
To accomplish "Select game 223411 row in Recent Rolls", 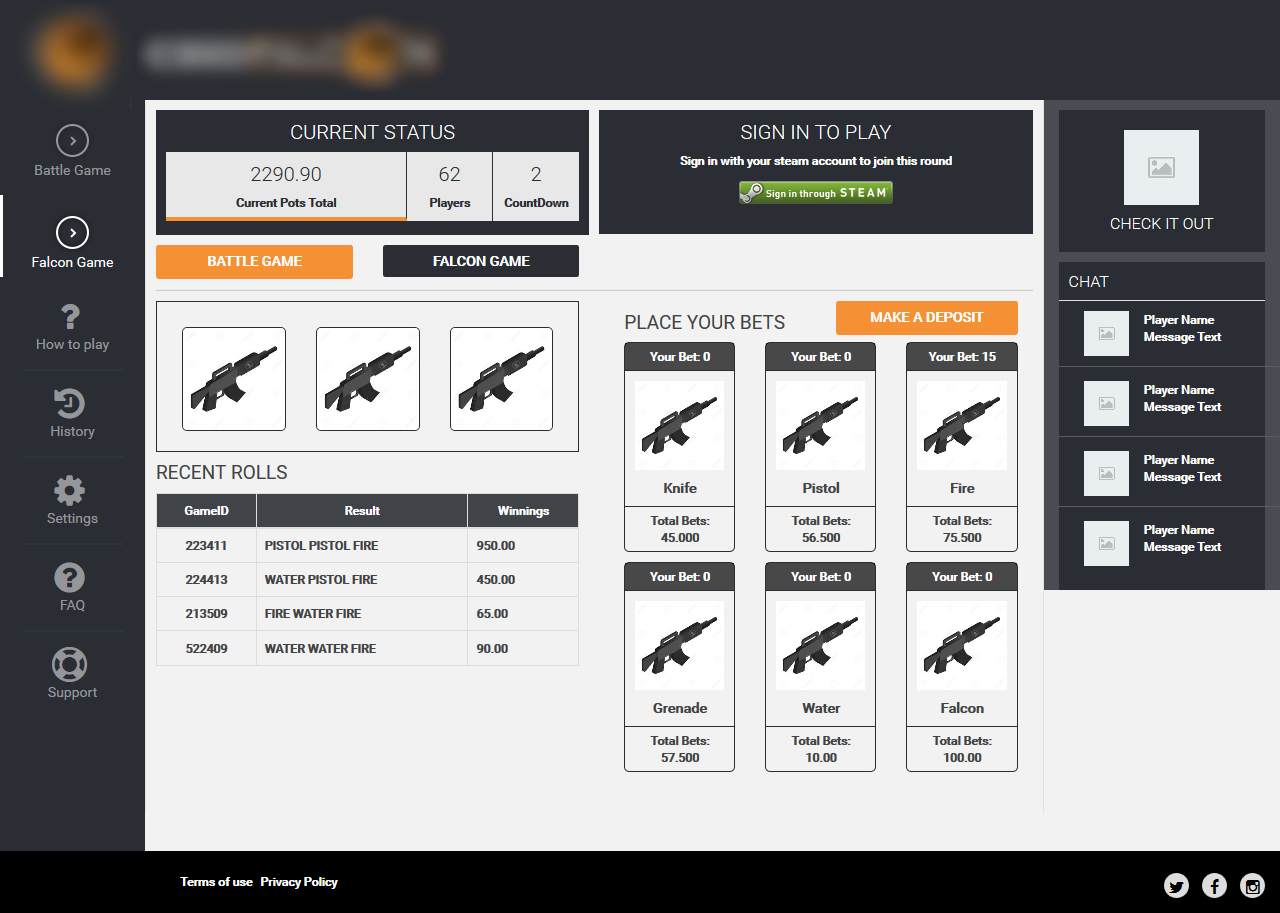I will tap(367, 546).
